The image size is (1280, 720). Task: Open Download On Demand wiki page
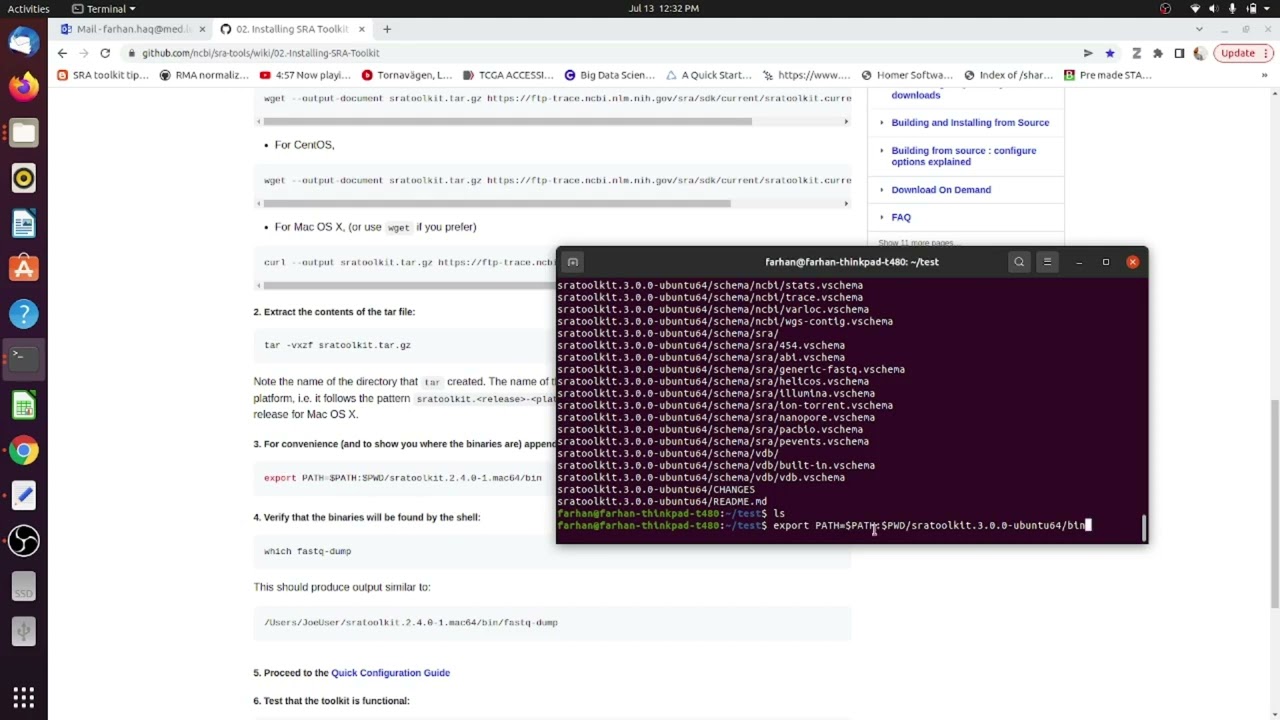click(x=941, y=190)
